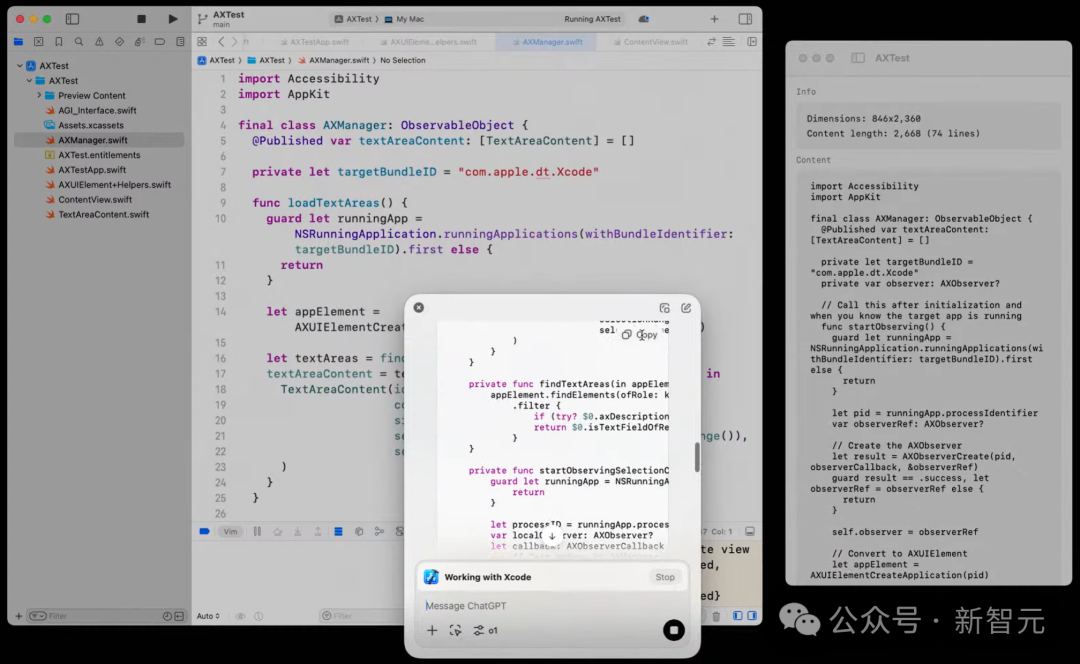Image resolution: width=1080 pixels, height=664 pixels.
Task: Open the Auto variables view selector
Action: pyautogui.click(x=208, y=616)
